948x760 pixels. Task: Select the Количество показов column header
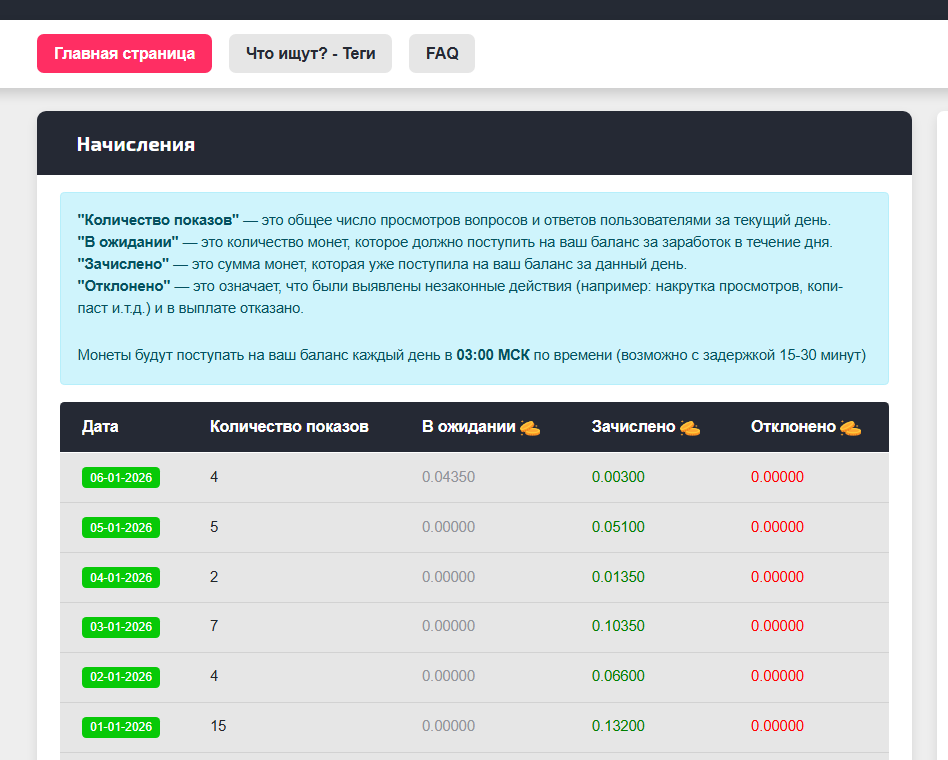click(290, 427)
